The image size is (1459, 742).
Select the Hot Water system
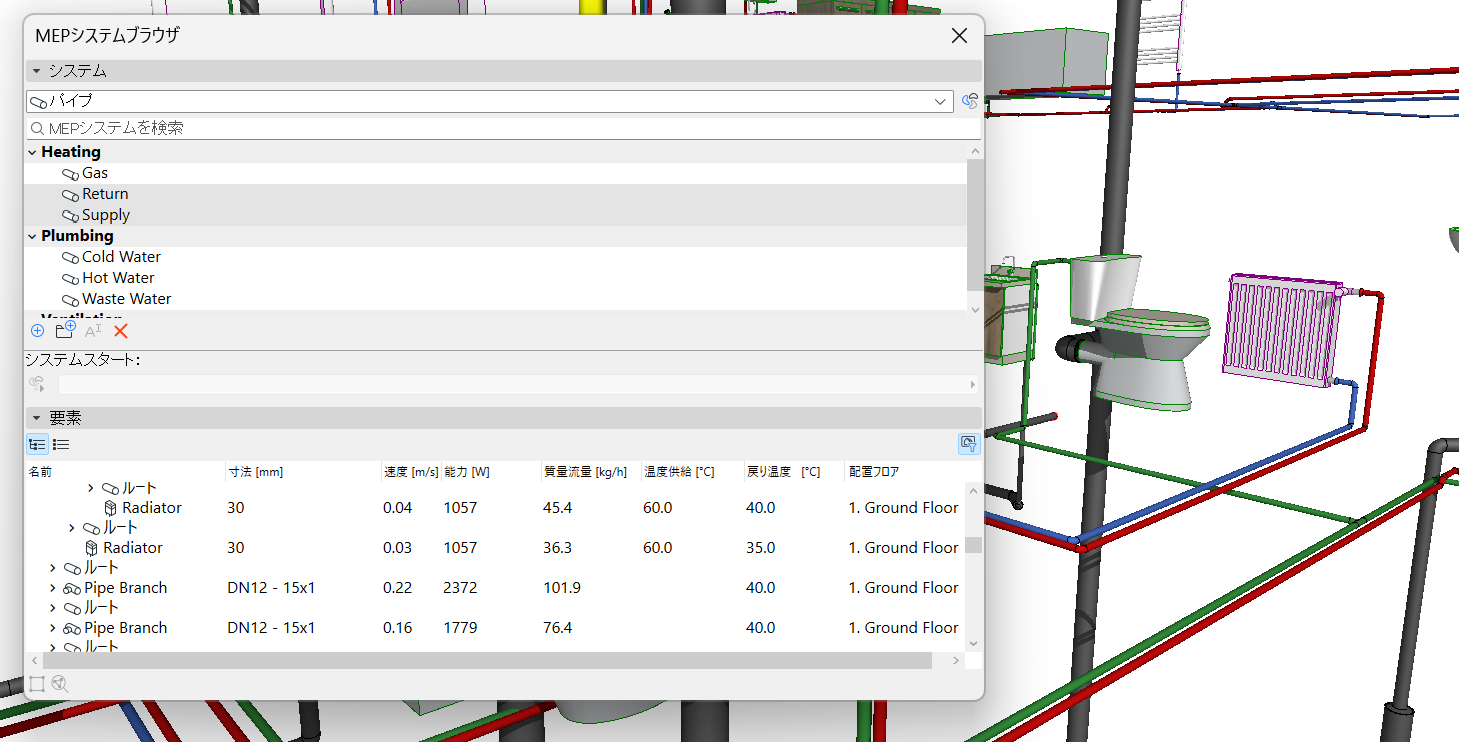tap(117, 277)
